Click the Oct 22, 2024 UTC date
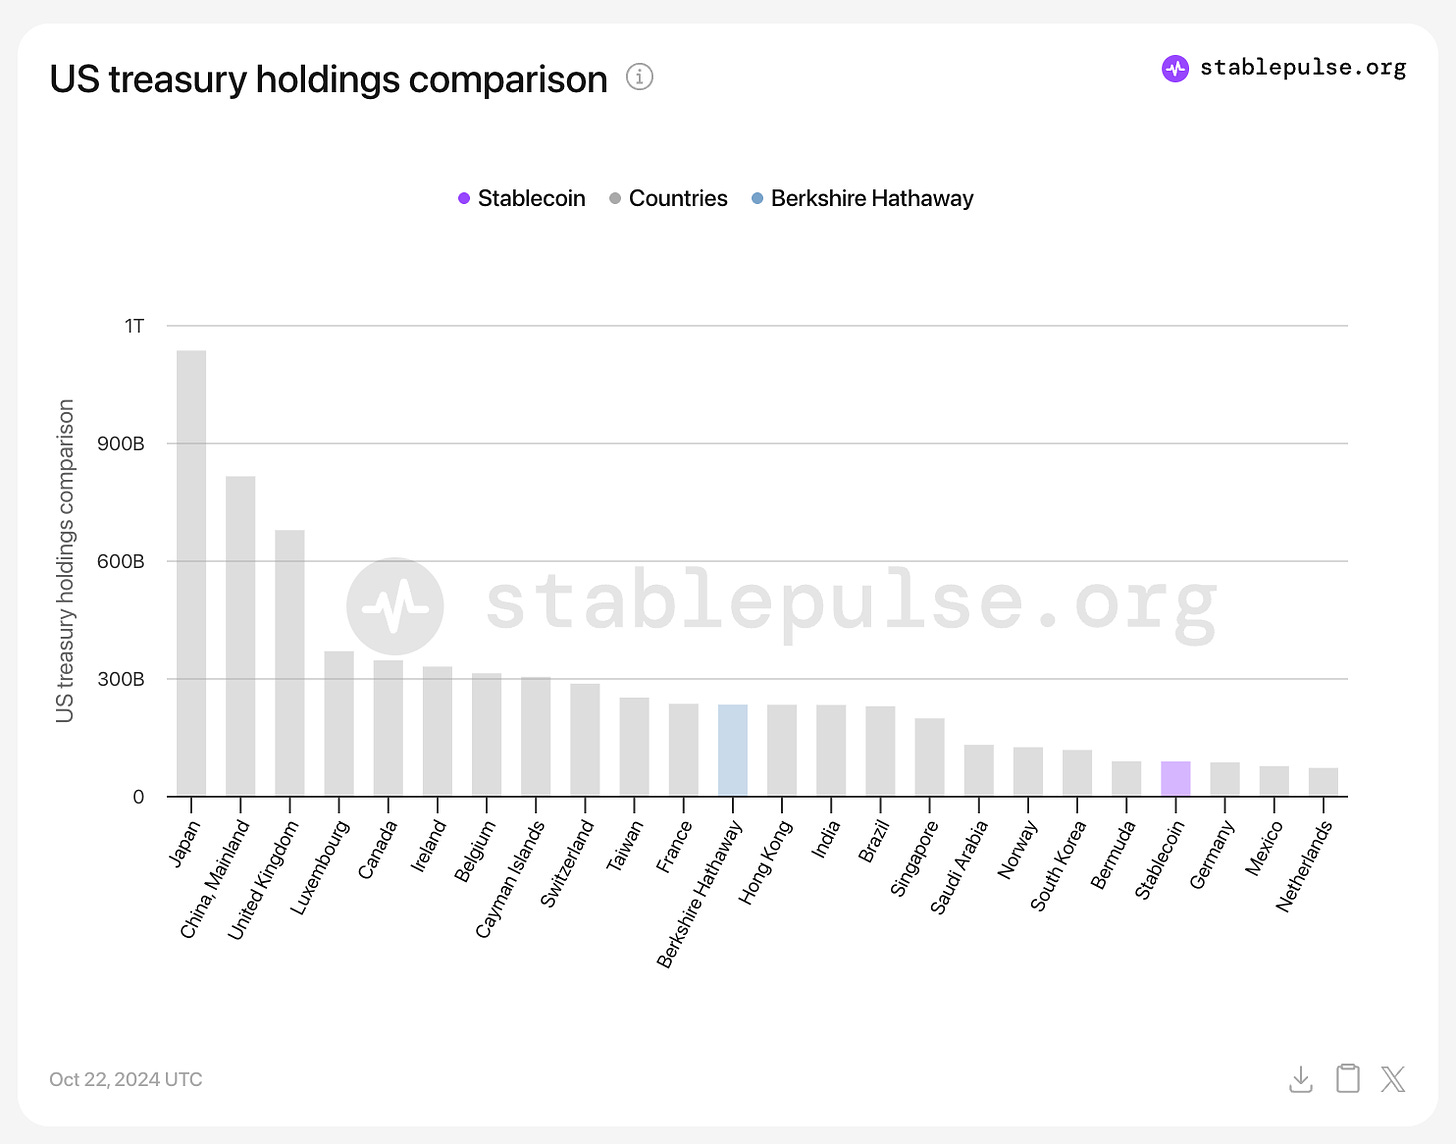The image size is (1456, 1144). pyautogui.click(x=126, y=1080)
